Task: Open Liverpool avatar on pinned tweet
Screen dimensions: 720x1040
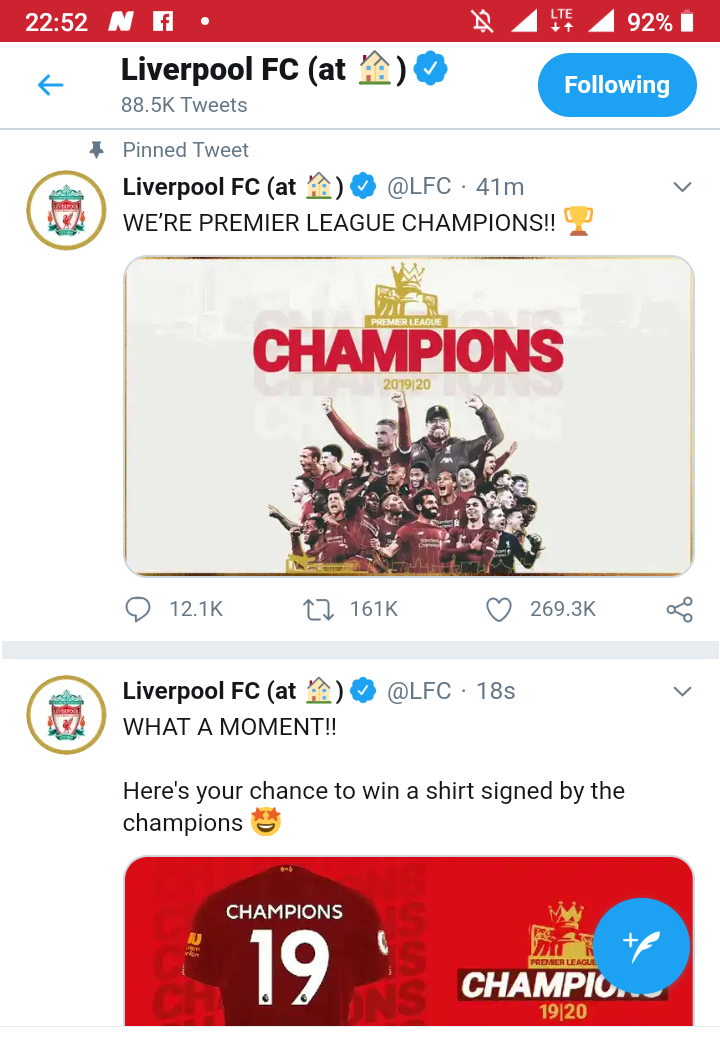Action: click(66, 210)
